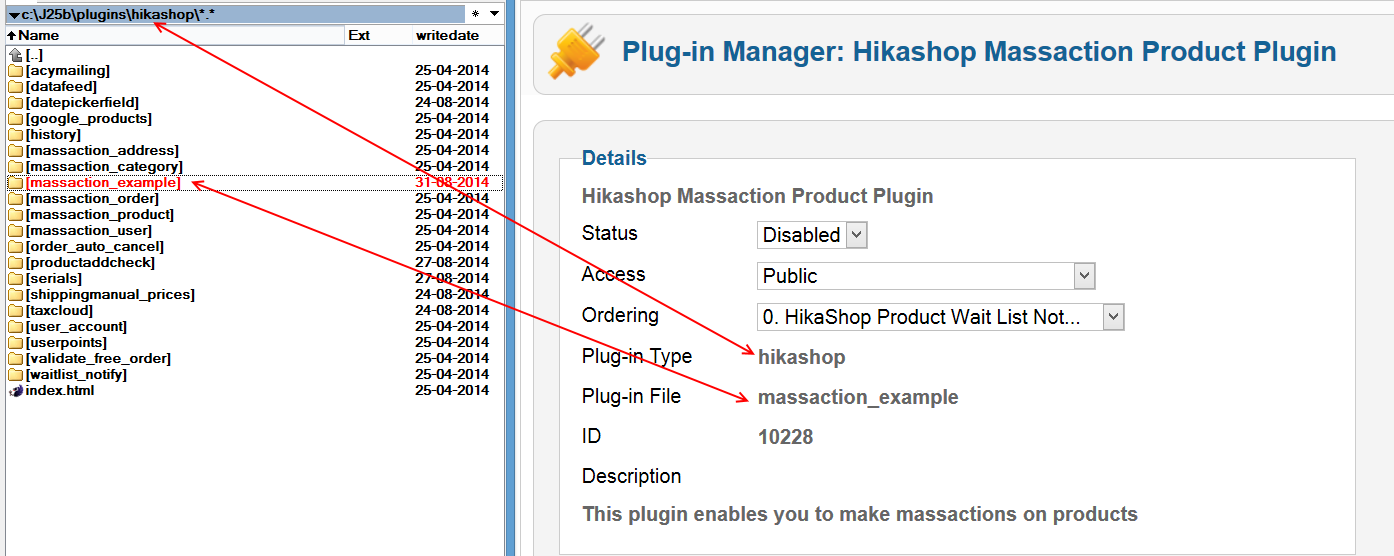This screenshot has height=556, width=1394.
Task: Click the index.html file icon
Action: [15, 391]
